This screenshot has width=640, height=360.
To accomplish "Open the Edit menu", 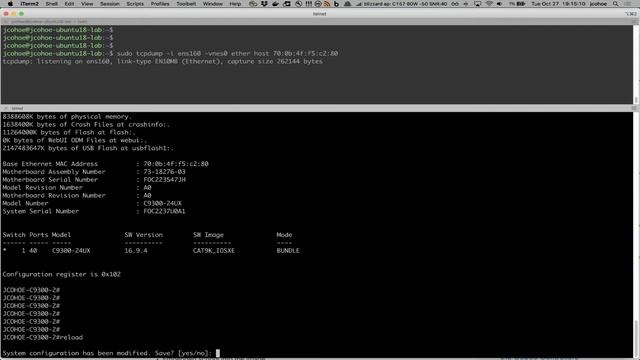I will [69, 4].
